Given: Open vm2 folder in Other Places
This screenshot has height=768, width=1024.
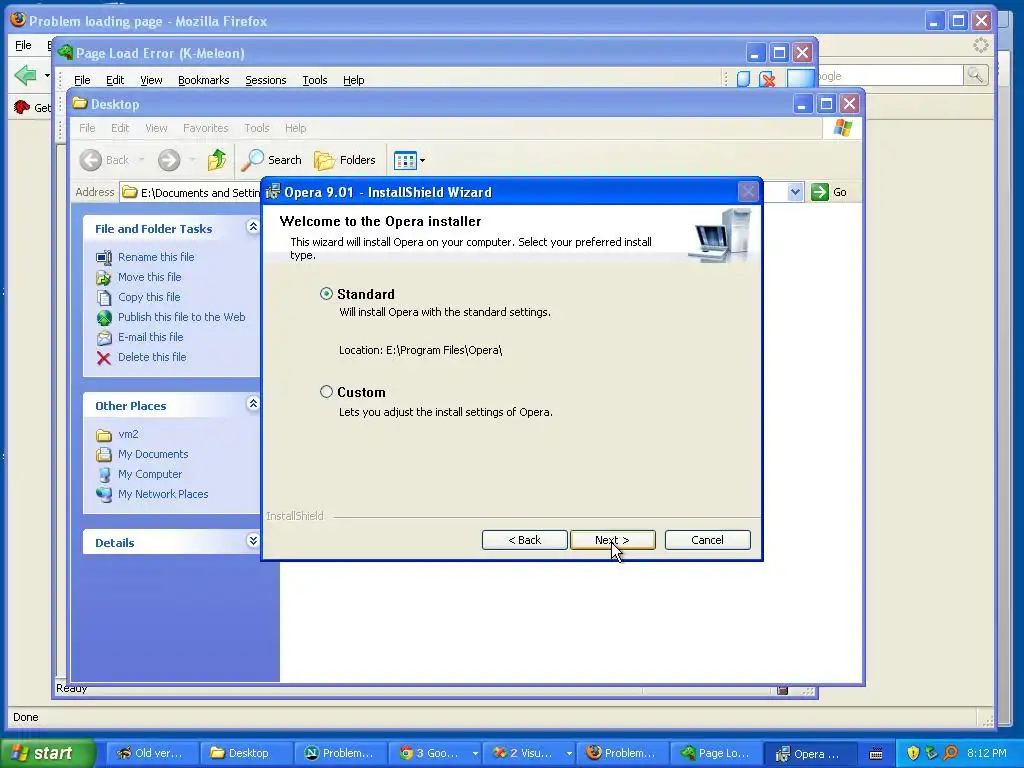Looking at the screenshot, I should (127, 434).
